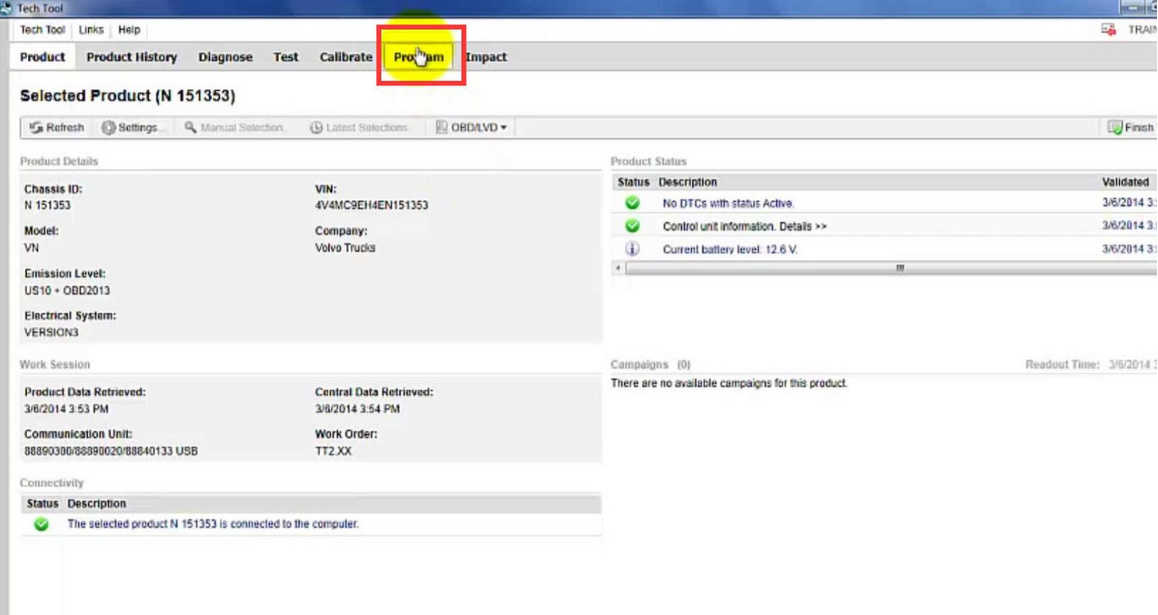Switch to the Diagnose tab
This screenshot has width=1158, height=615.
(225, 57)
